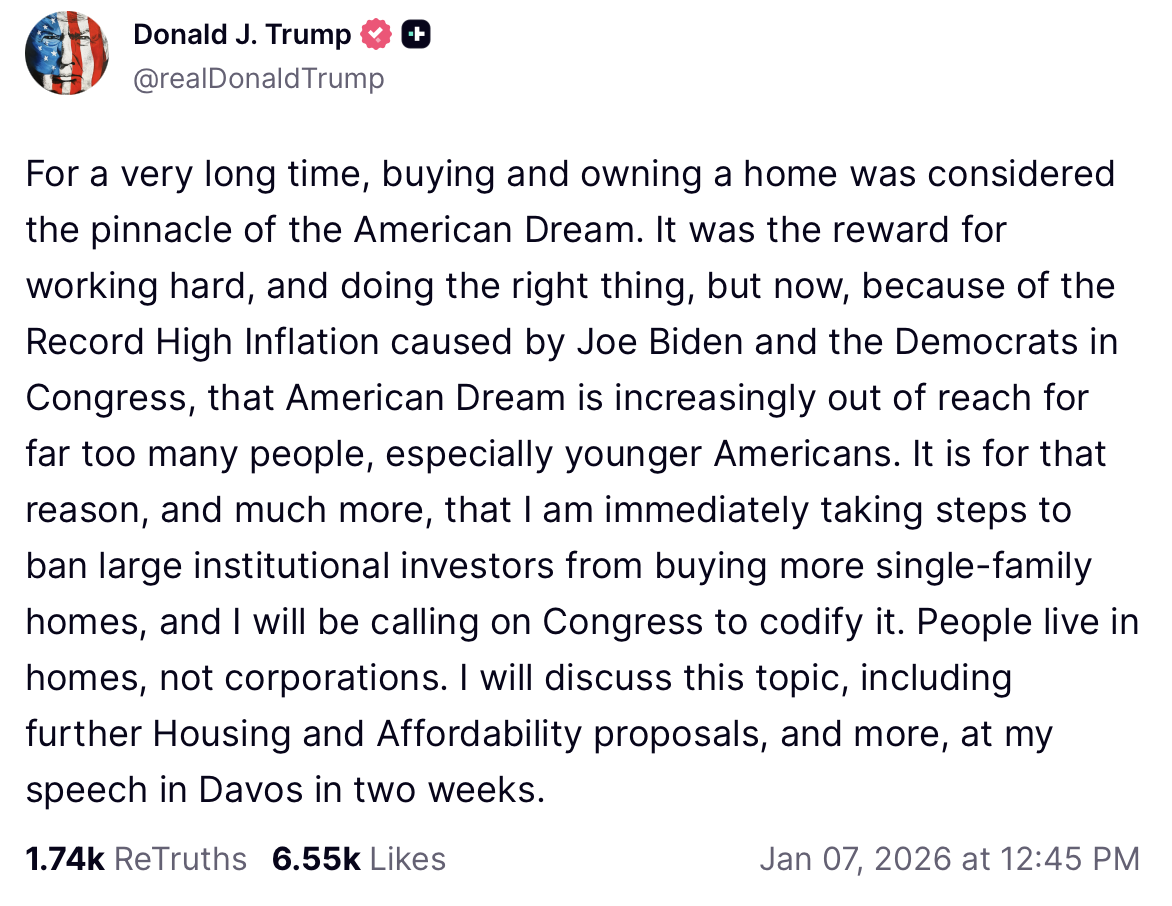
Task: Click the word "Davos" in the post
Action: (250, 790)
